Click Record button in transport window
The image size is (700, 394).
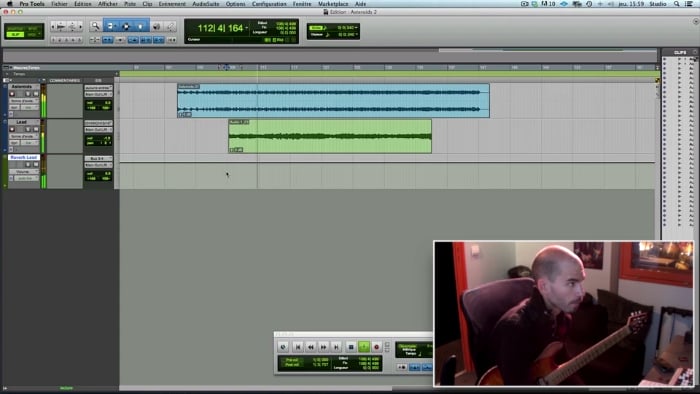point(377,347)
